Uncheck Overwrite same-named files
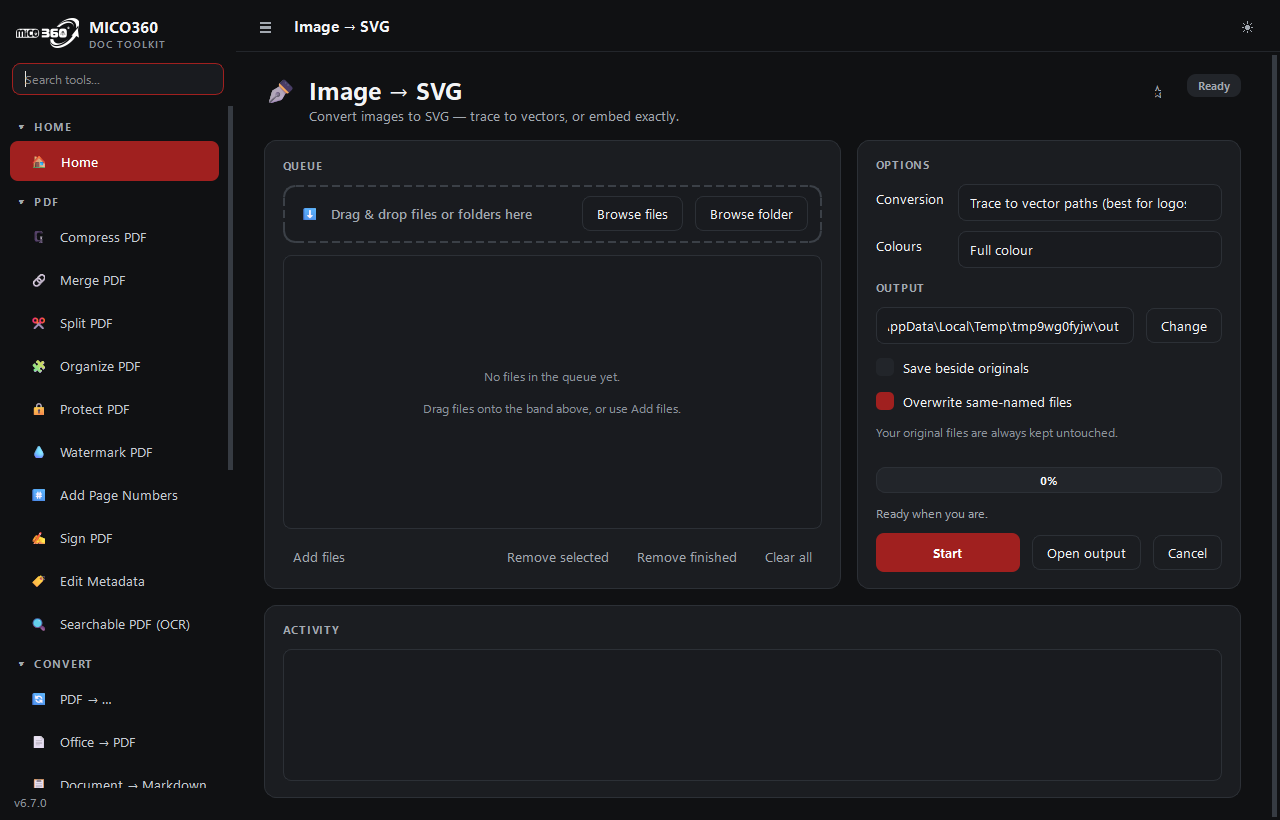 885,401
